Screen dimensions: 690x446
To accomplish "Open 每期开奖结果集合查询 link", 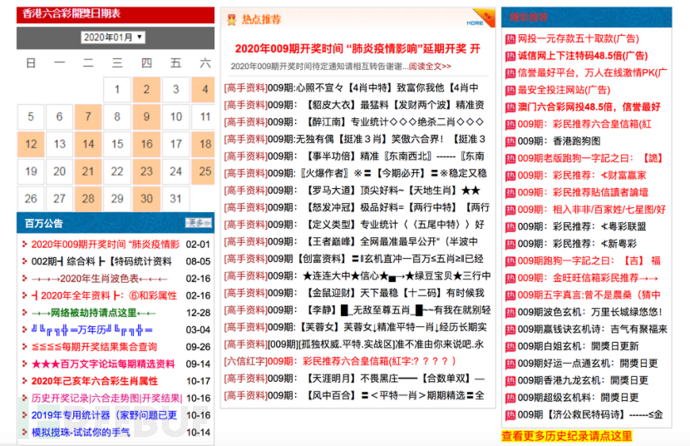I will coord(94,347).
